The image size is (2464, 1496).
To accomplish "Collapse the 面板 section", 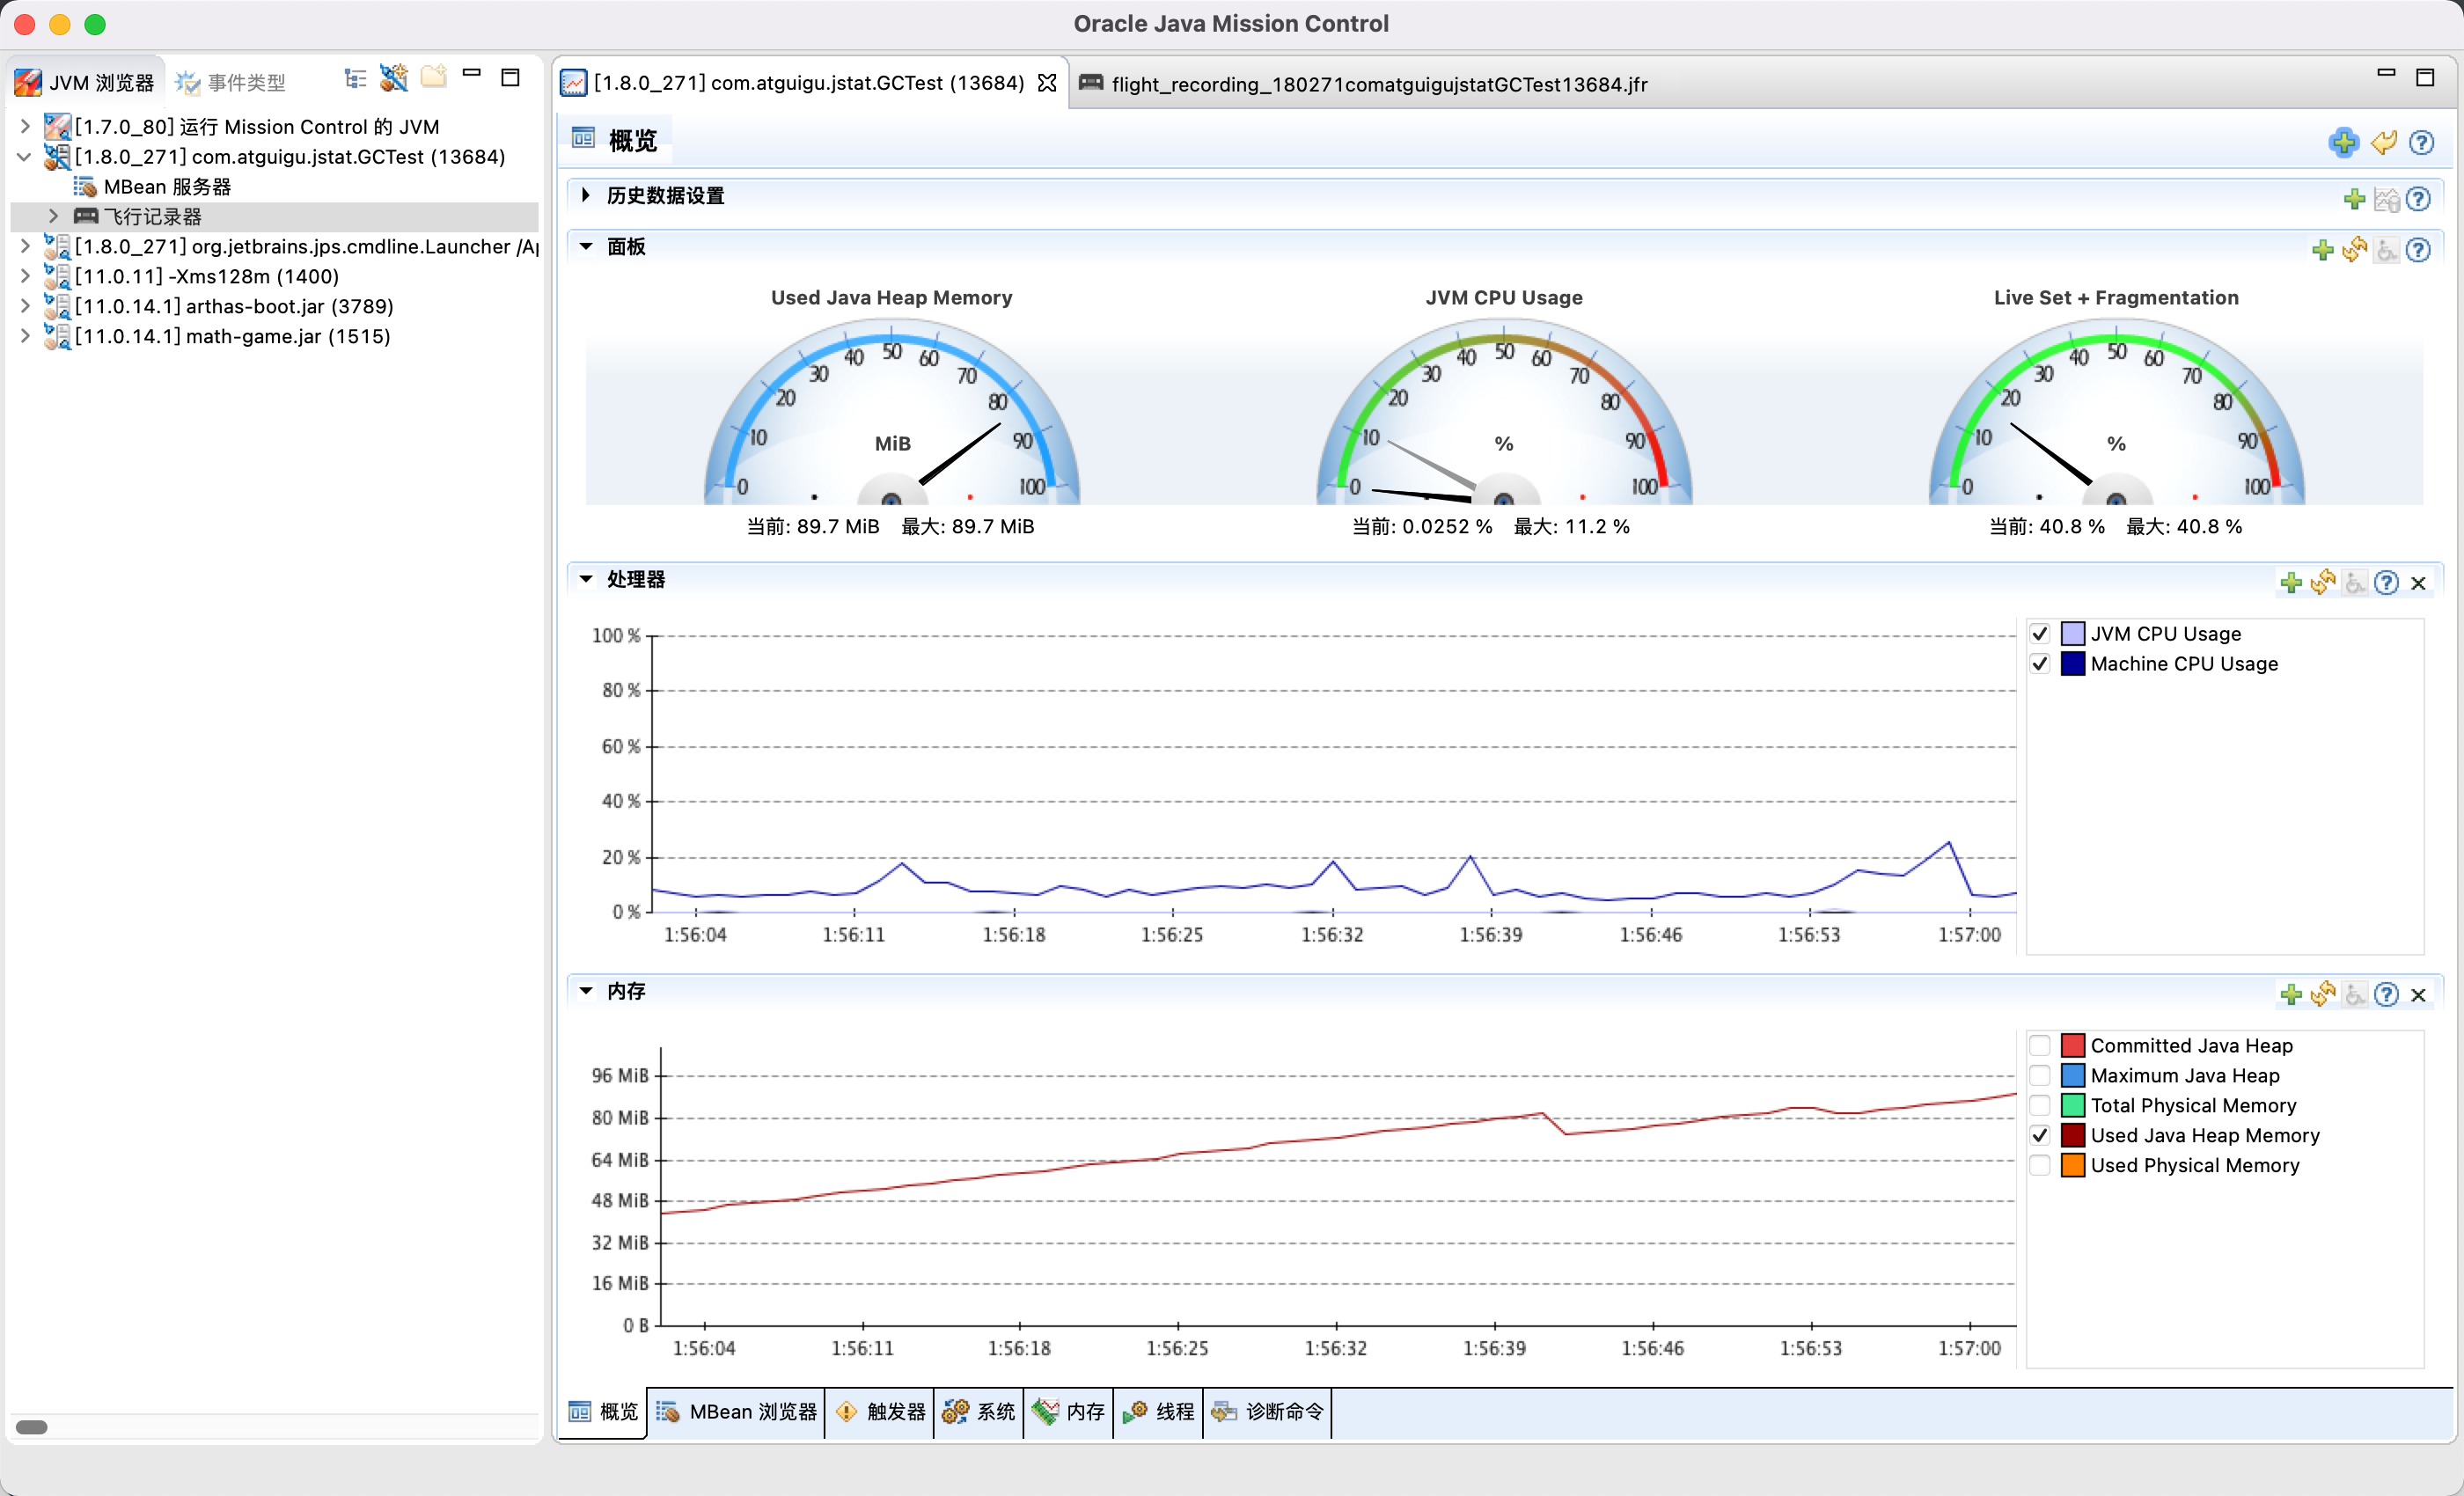I will (586, 246).
